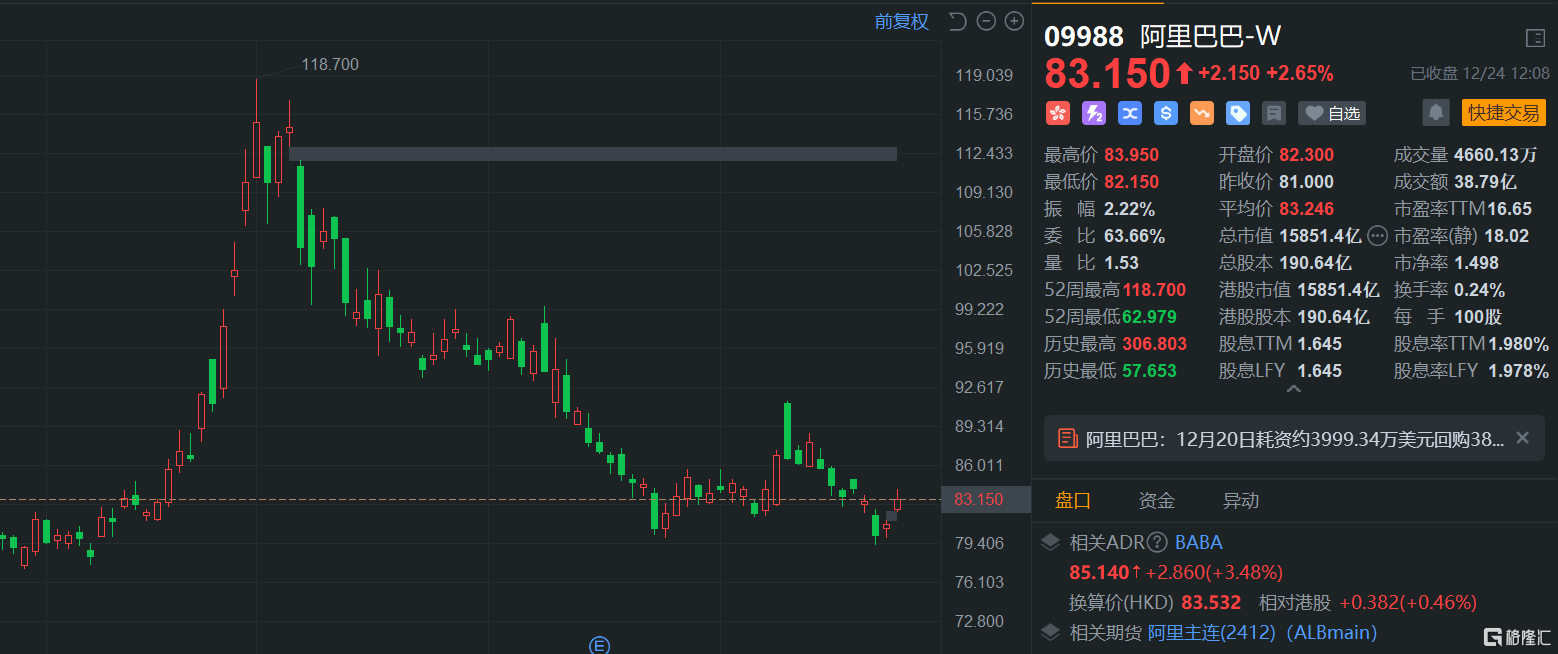Click the 换手率 0.24% value
The image size is (1558, 654).
(1479, 290)
